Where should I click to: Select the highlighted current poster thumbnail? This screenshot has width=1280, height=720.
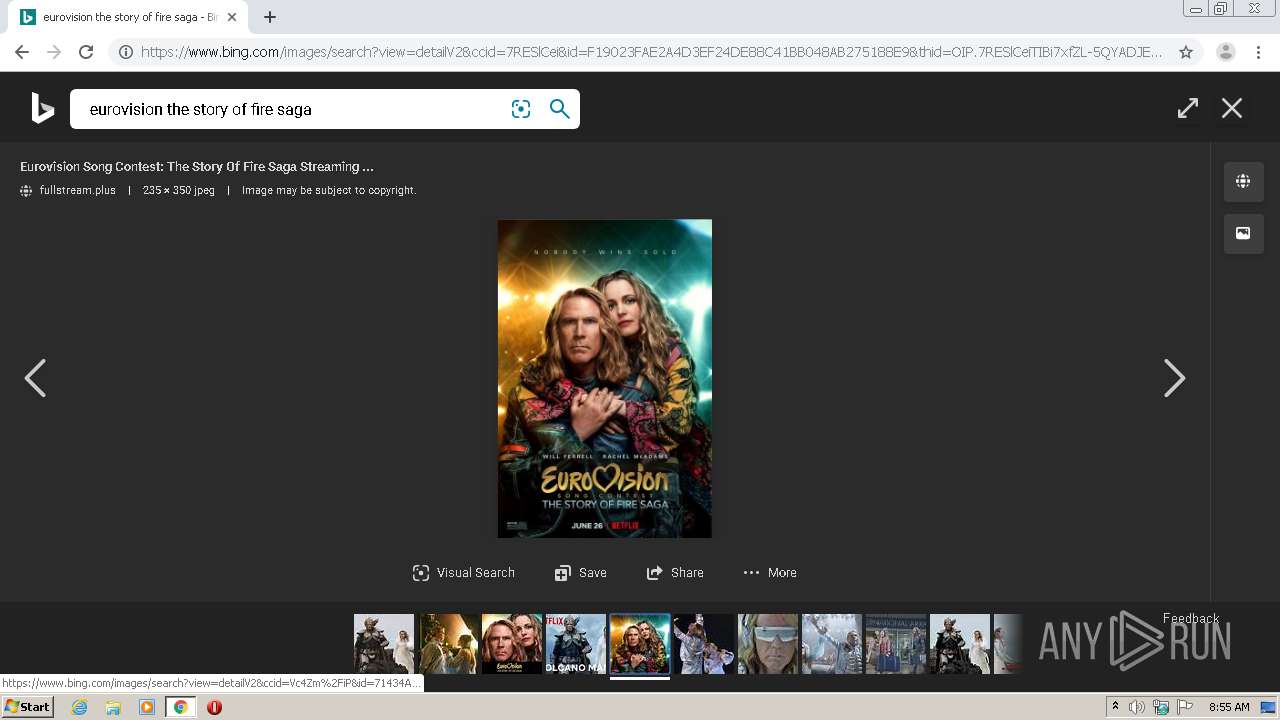[x=640, y=644]
